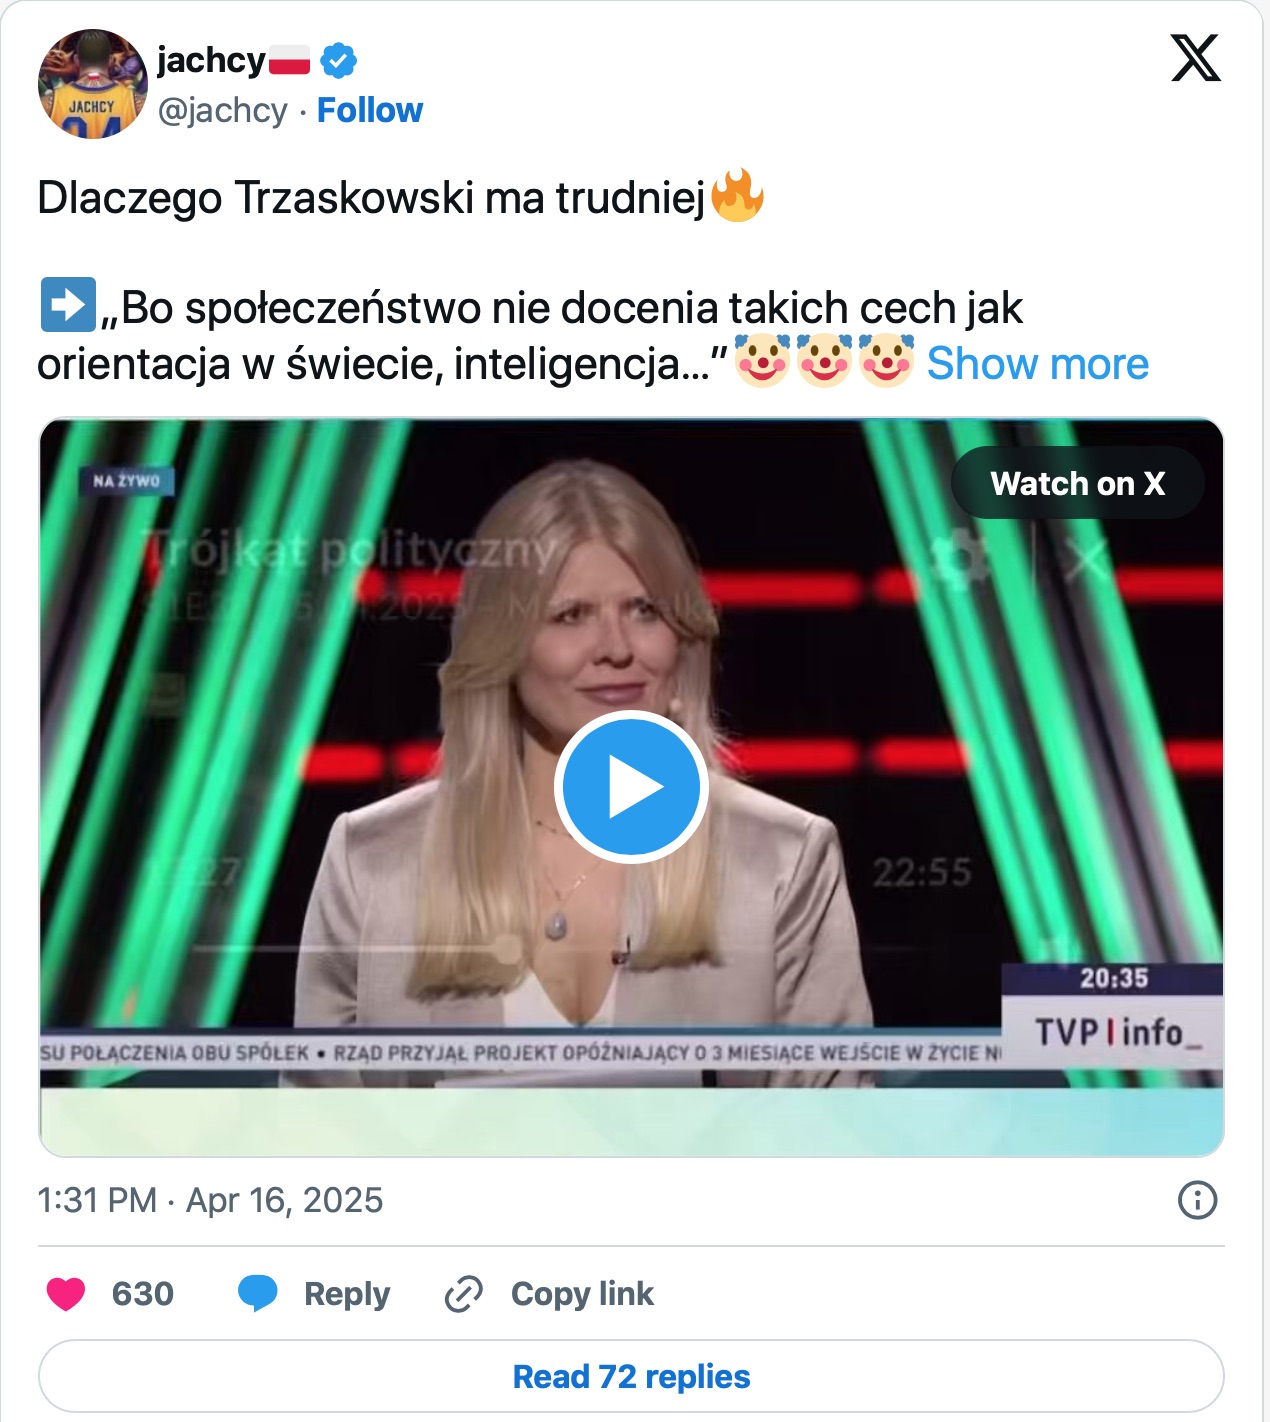This screenshot has width=1270, height=1422.
Task: Follow the @jachcy account
Action: tap(370, 110)
